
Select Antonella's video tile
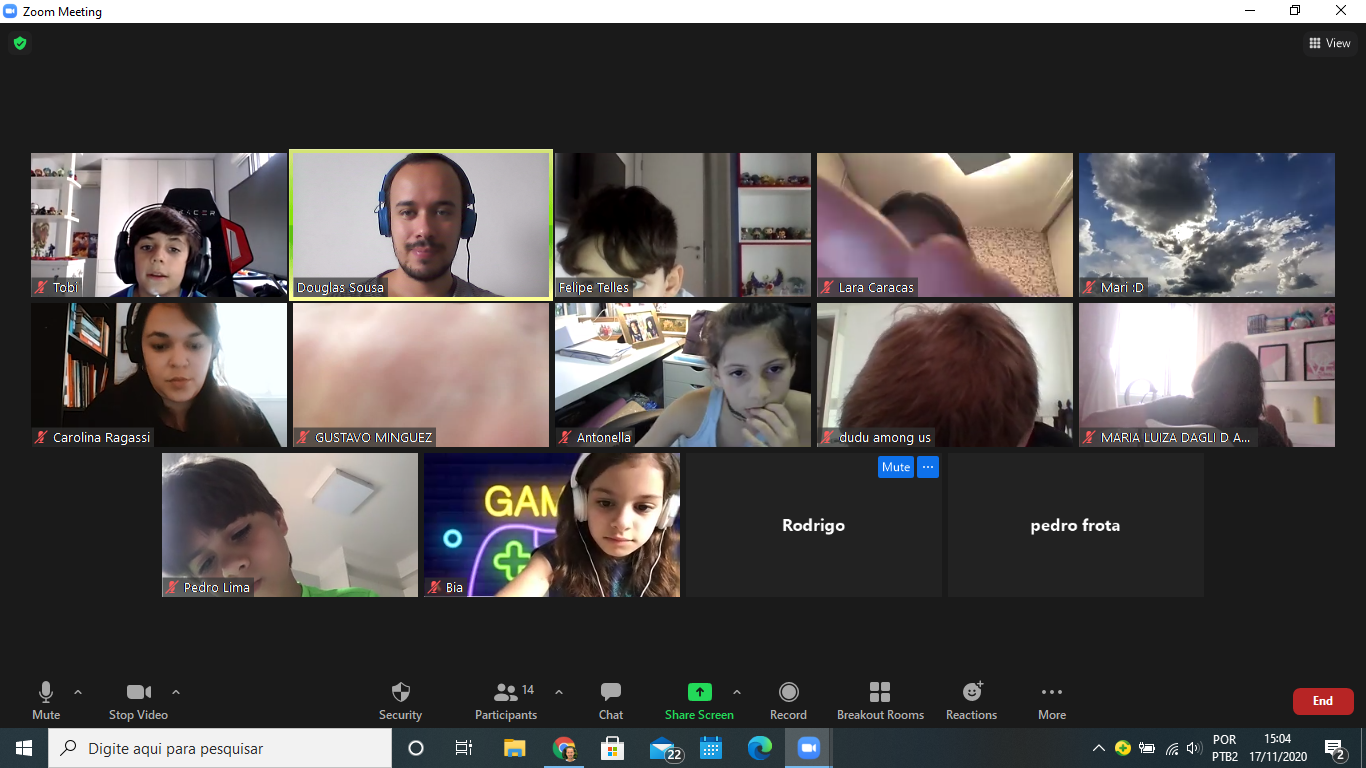tap(683, 375)
